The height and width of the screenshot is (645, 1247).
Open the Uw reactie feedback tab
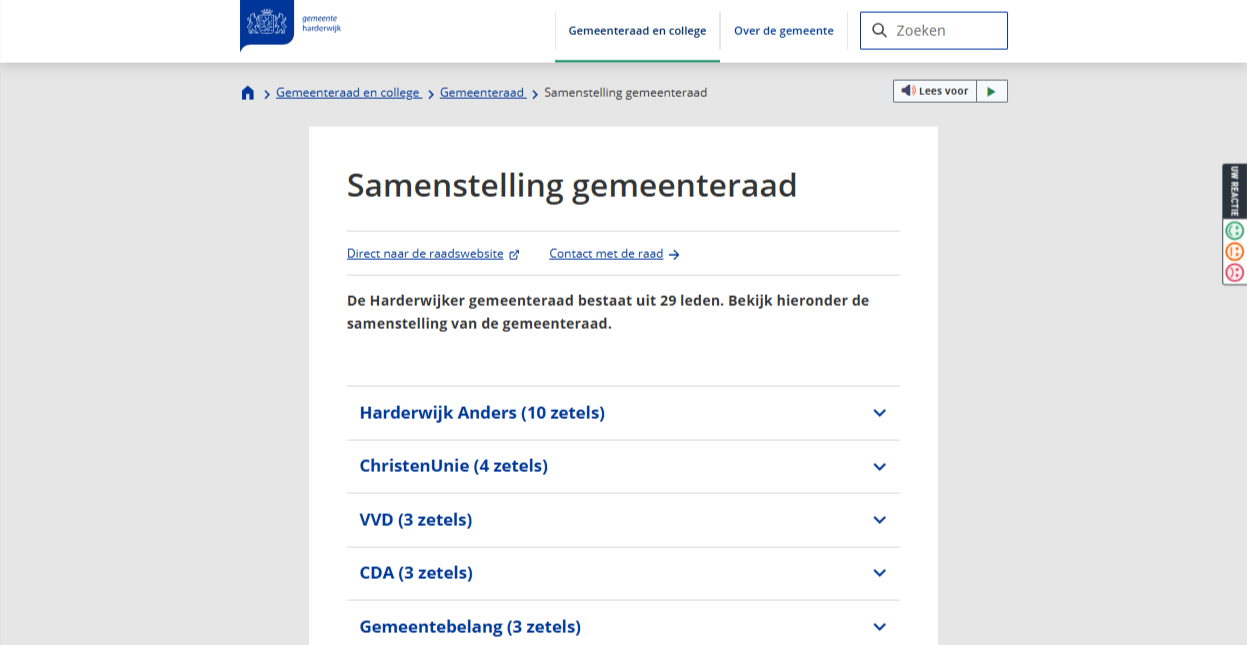click(1235, 191)
